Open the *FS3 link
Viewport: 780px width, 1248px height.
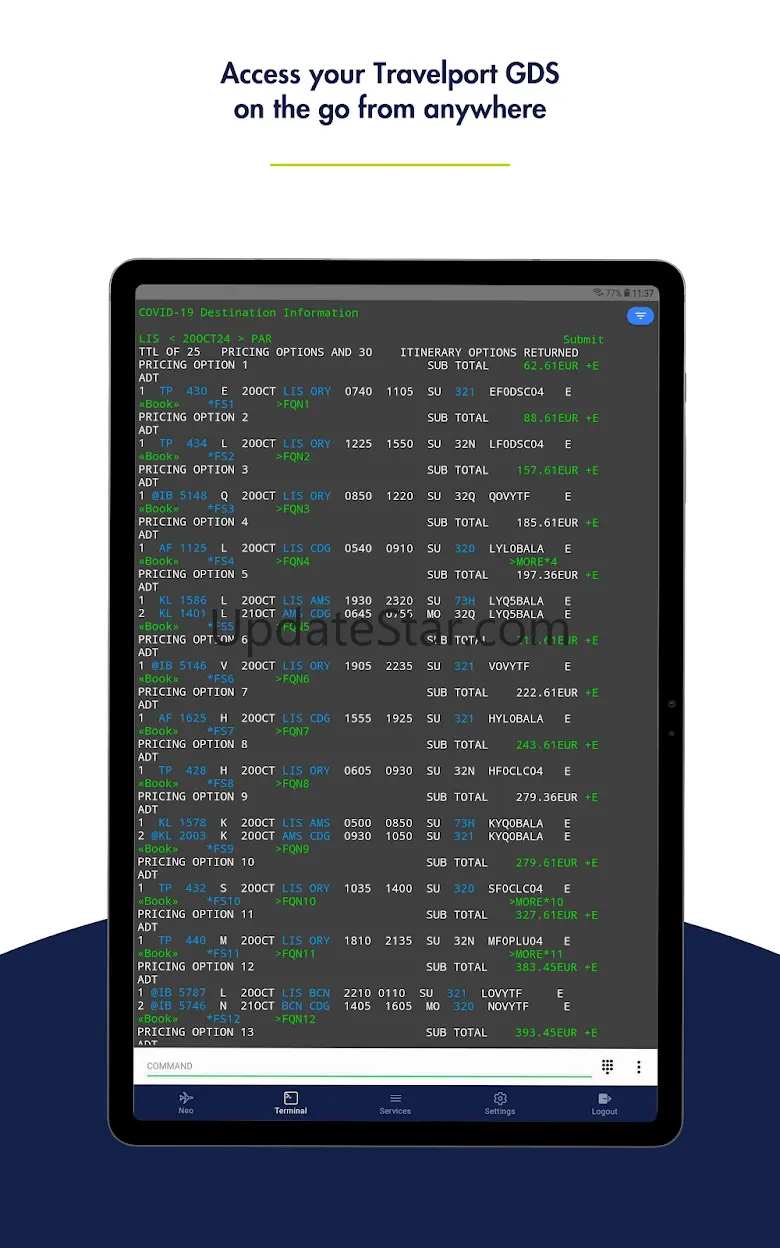point(220,509)
